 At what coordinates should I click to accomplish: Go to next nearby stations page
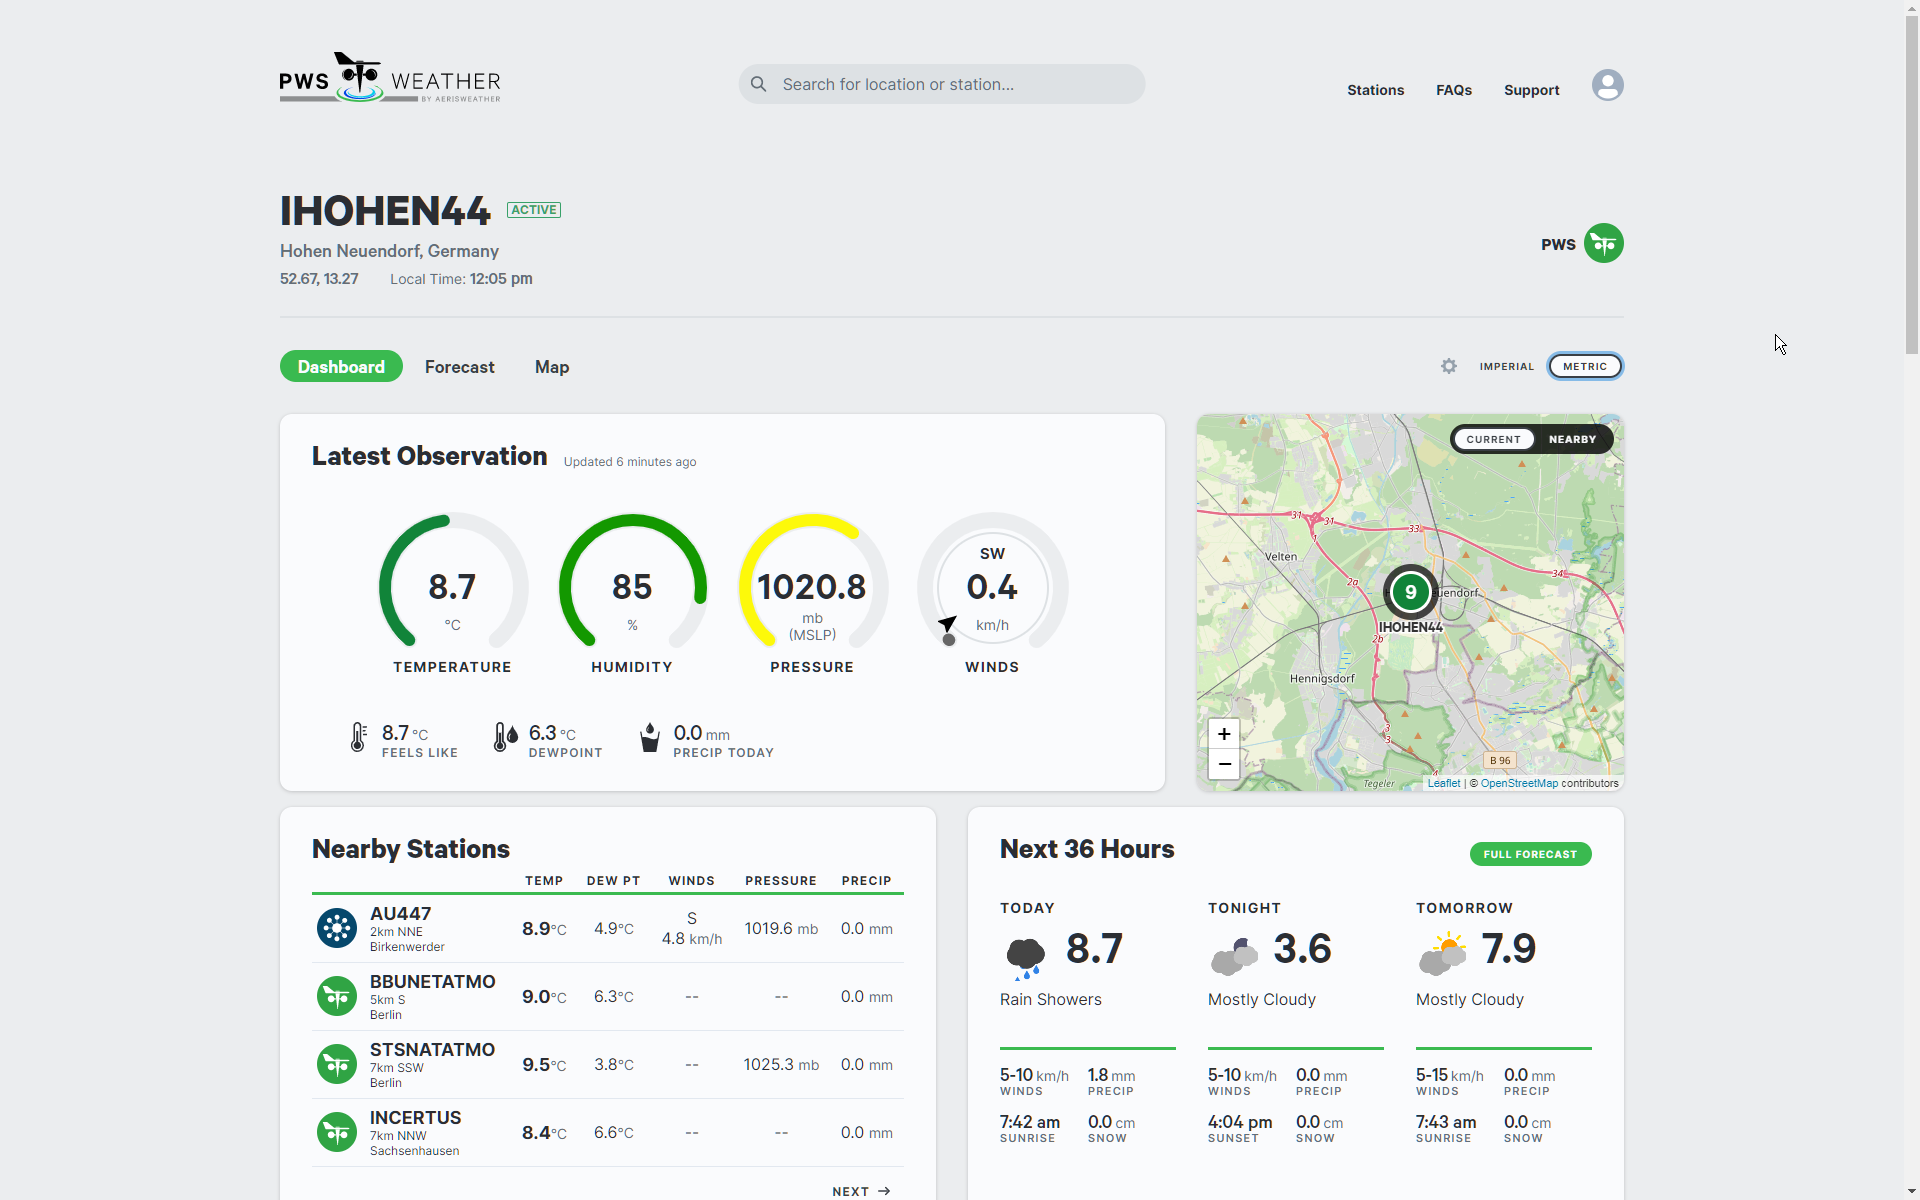point(861,1190)
